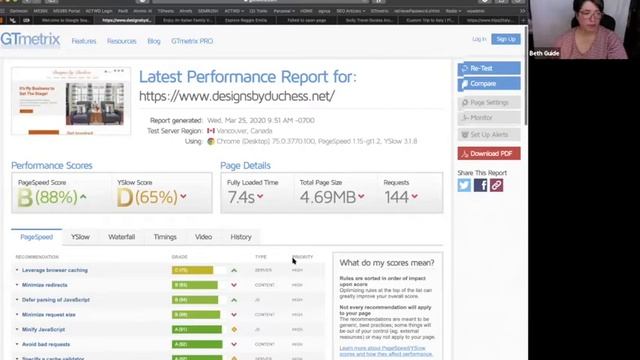Click the 7.4s fully loaded time
Screen dimensions: 640x360
pyautogui.click(x=241, y=198)
